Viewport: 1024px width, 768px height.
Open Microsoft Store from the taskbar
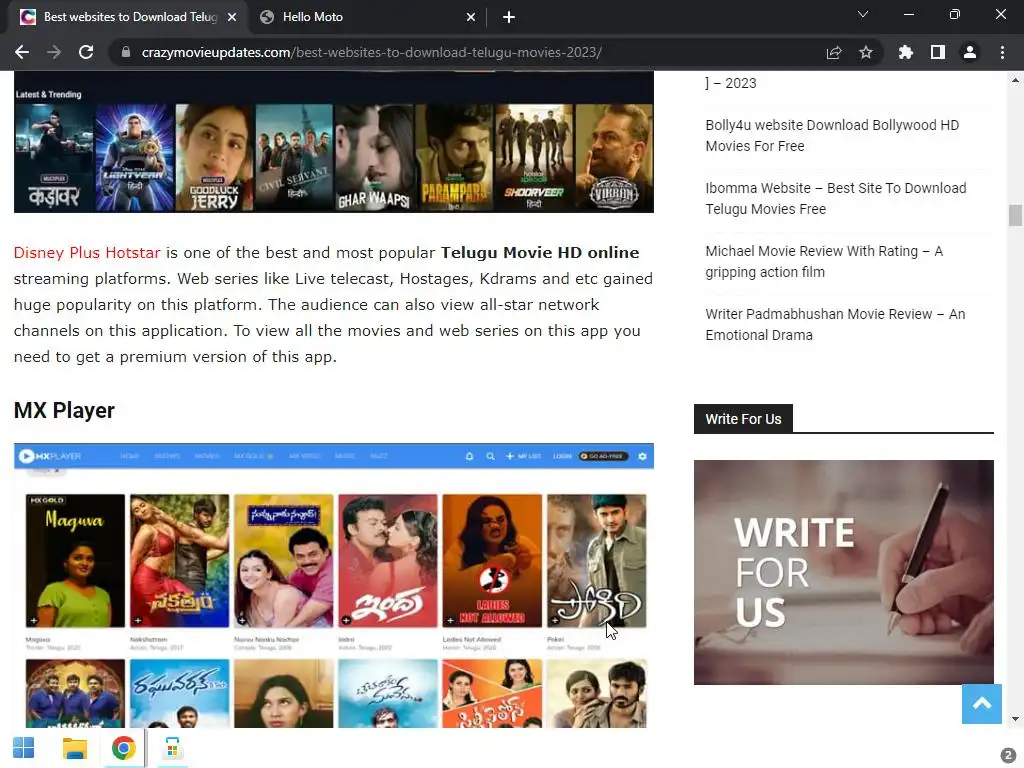172,748
